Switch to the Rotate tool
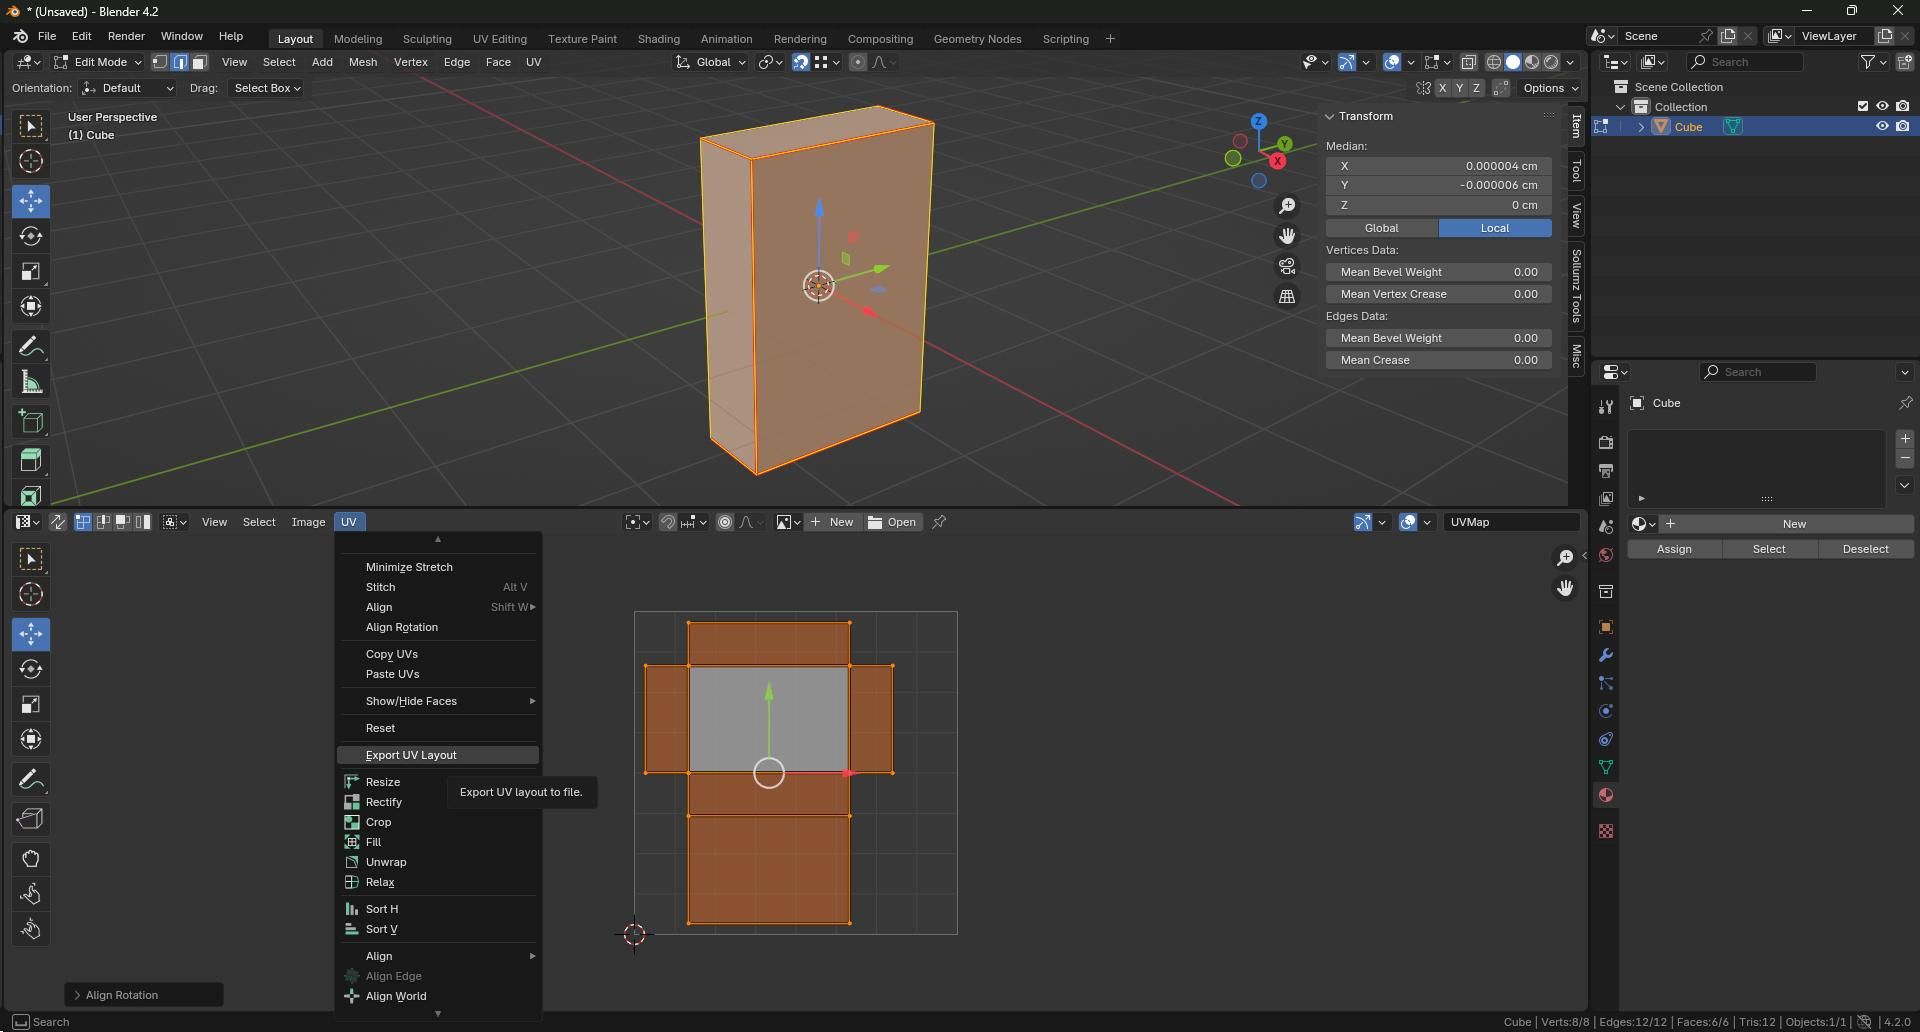1920x1032 pixels. coord(31,237)
